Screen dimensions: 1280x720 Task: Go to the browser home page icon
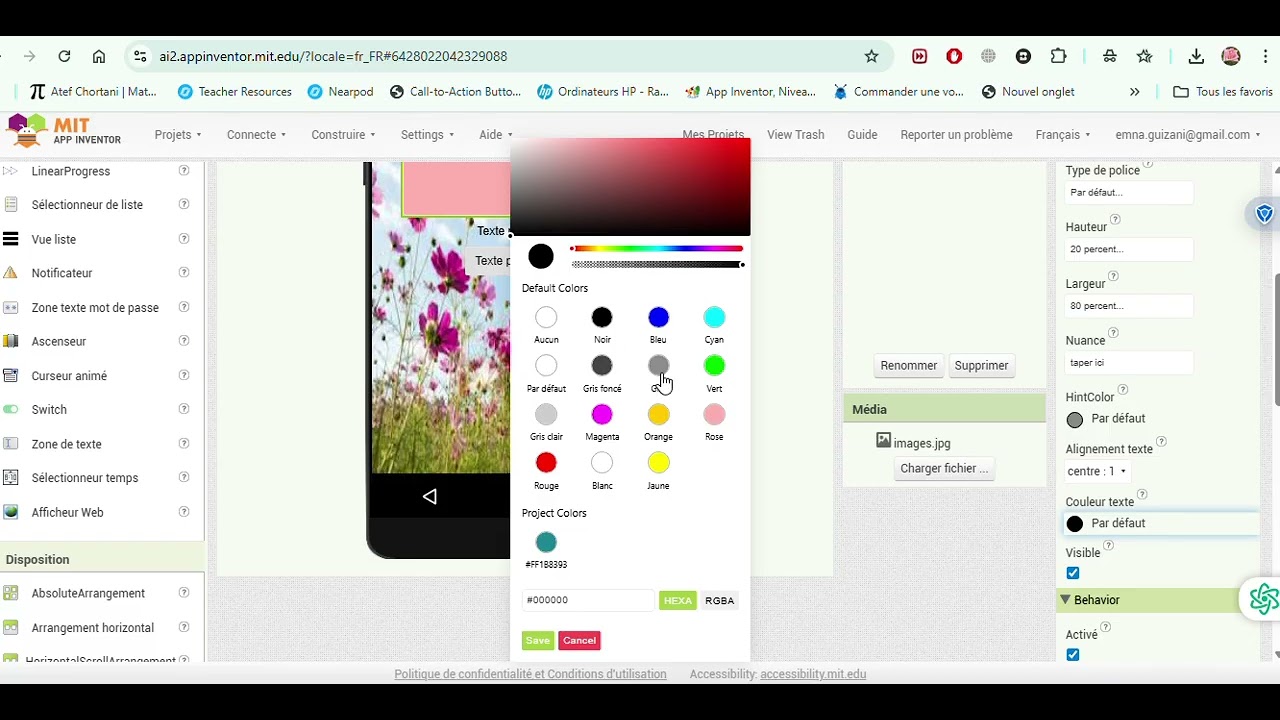(x=98, y=57)
